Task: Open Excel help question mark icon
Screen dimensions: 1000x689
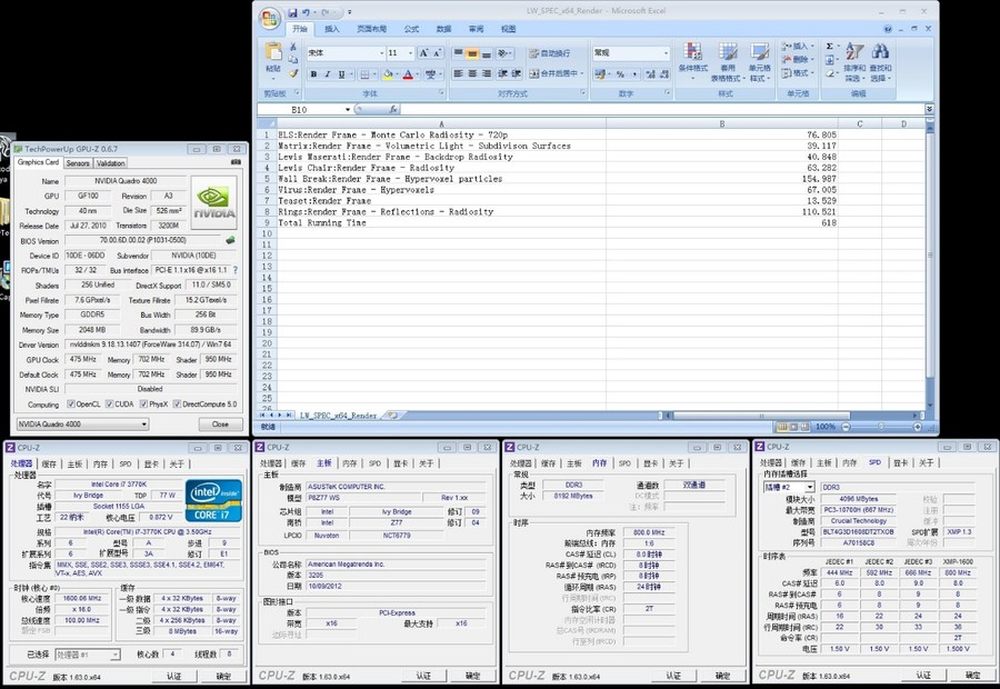Action: 888,29
